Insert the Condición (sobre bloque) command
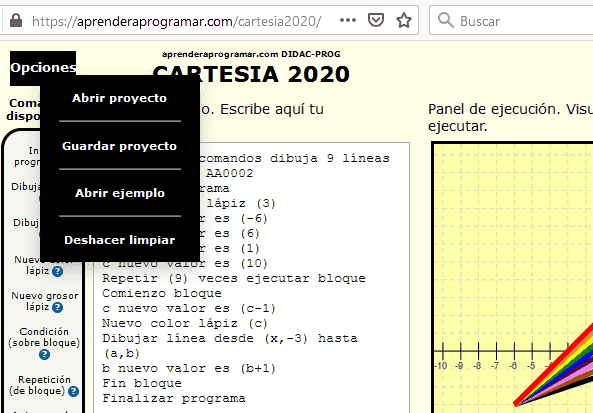 pos(44,337)
